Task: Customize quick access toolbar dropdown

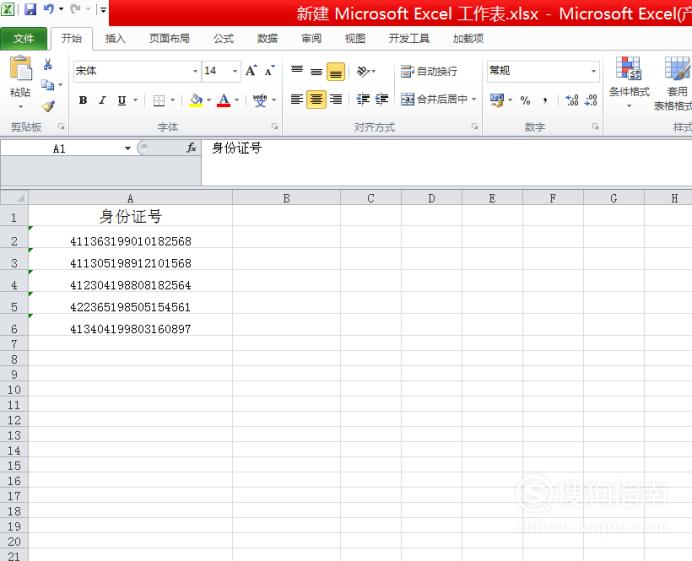Action: (x=102, y=9)
